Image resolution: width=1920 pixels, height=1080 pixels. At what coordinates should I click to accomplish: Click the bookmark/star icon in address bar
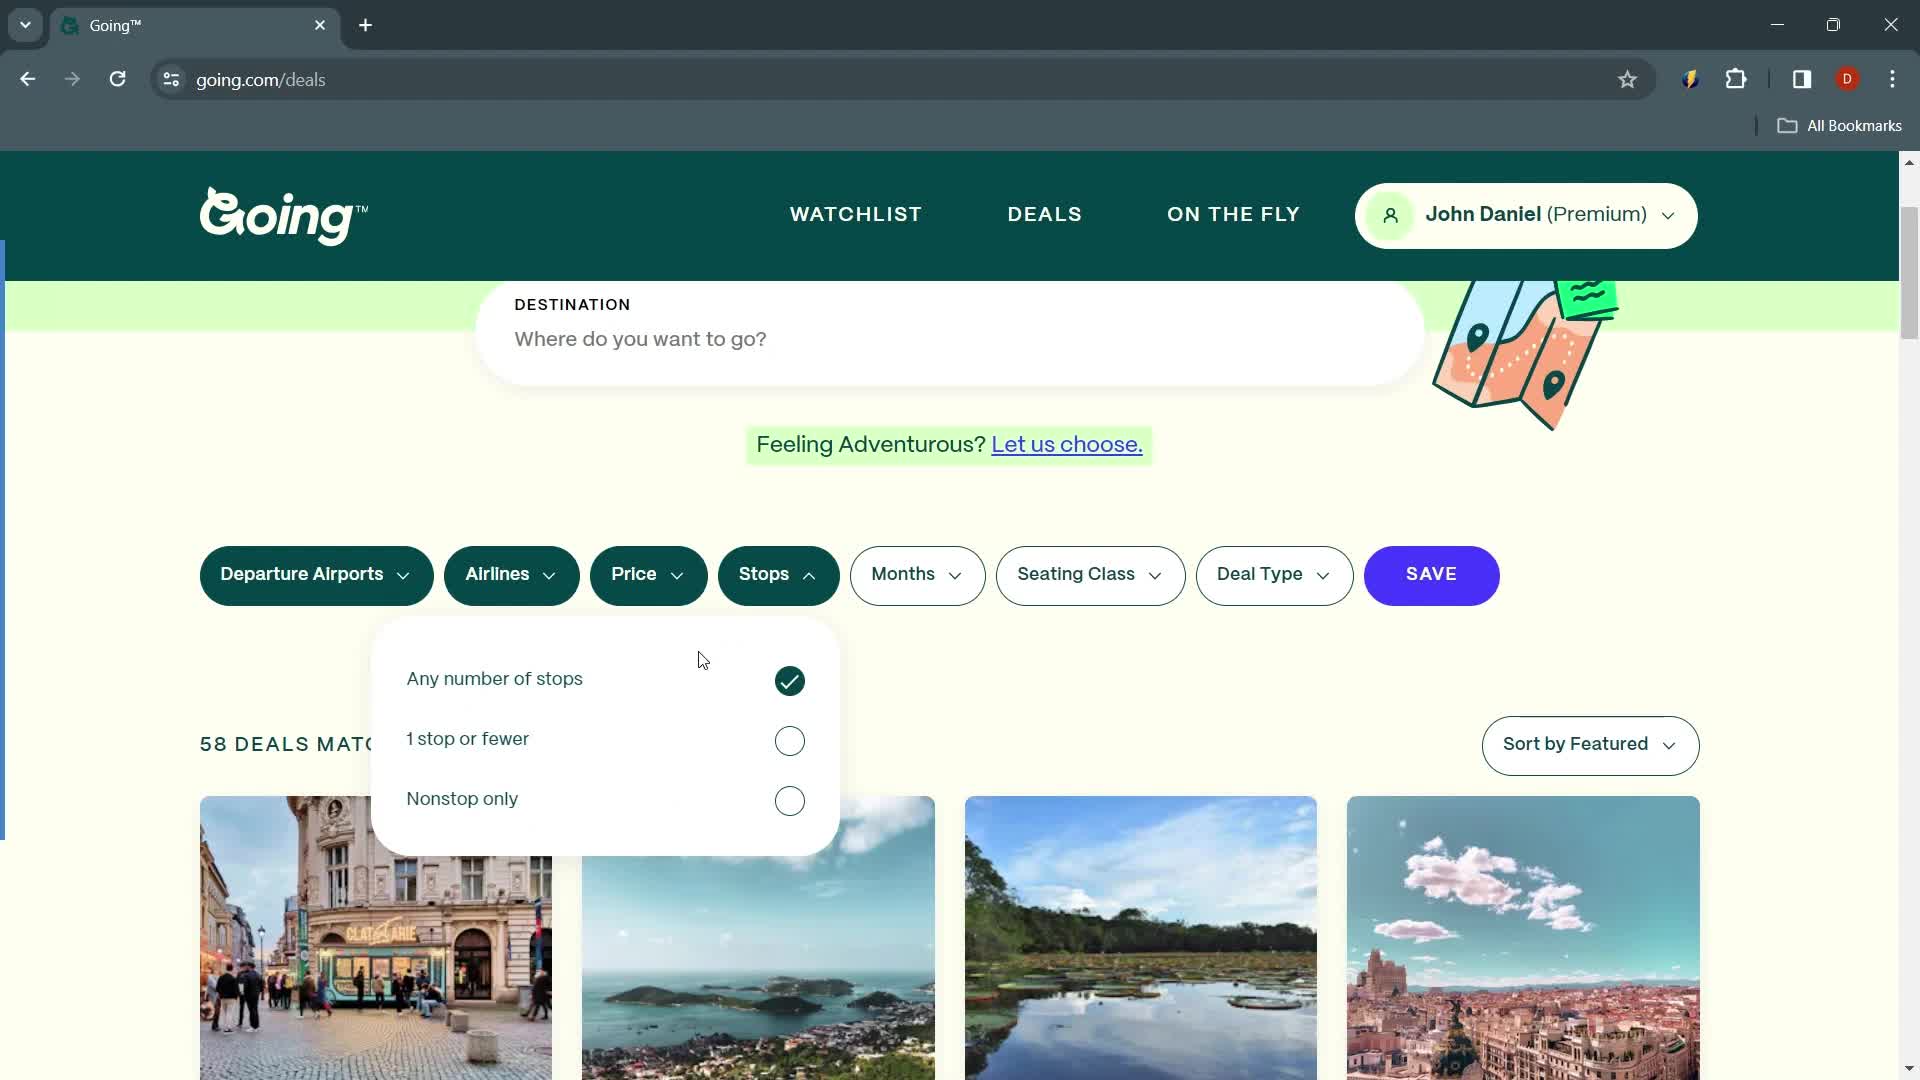(x=1630, y=80)
